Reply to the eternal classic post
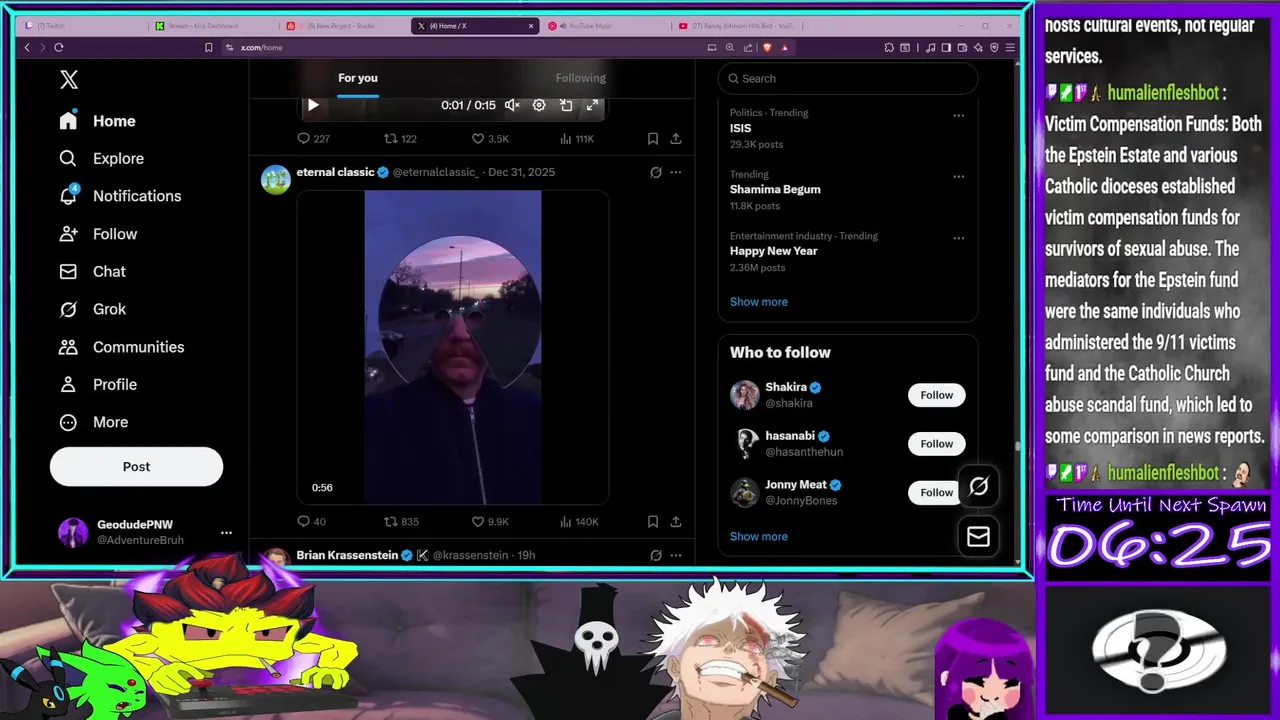Image resolution: width=1280 pixels, height=720 pixels. (312, 522)
